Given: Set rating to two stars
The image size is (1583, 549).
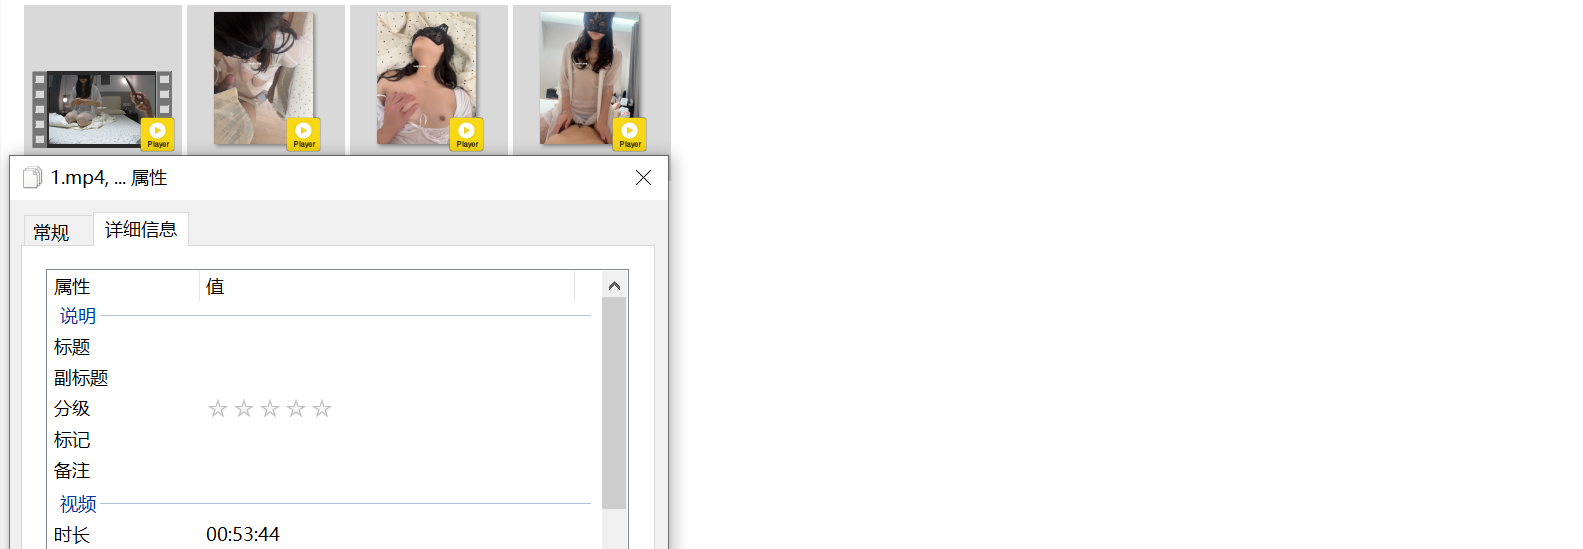Looking at the screenshot, I should tap(243, 409).
